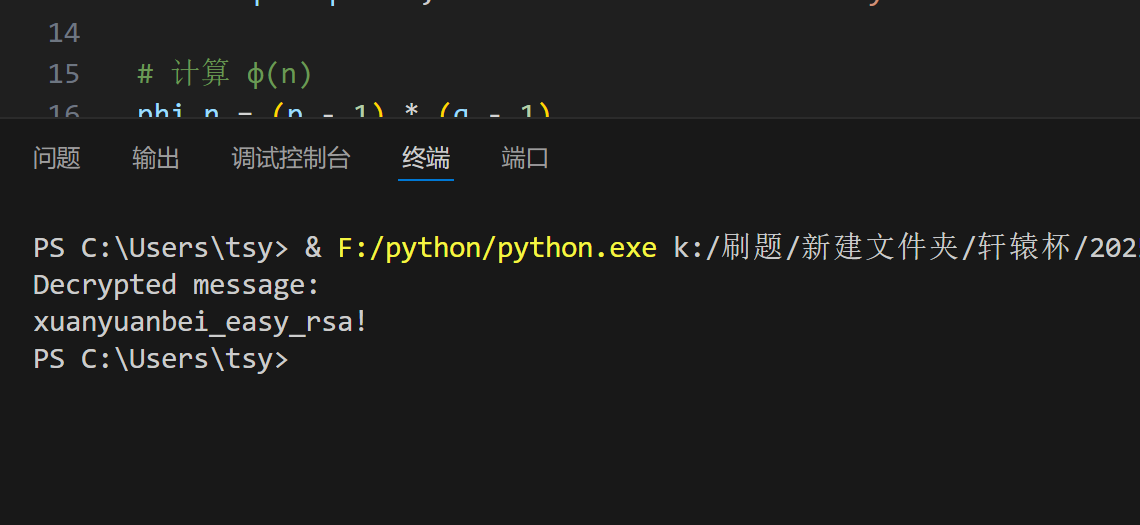Viewport: 1140px width, 525px height.
Task: Click the (q - 1) expression in code
Action: pos(495,111)
